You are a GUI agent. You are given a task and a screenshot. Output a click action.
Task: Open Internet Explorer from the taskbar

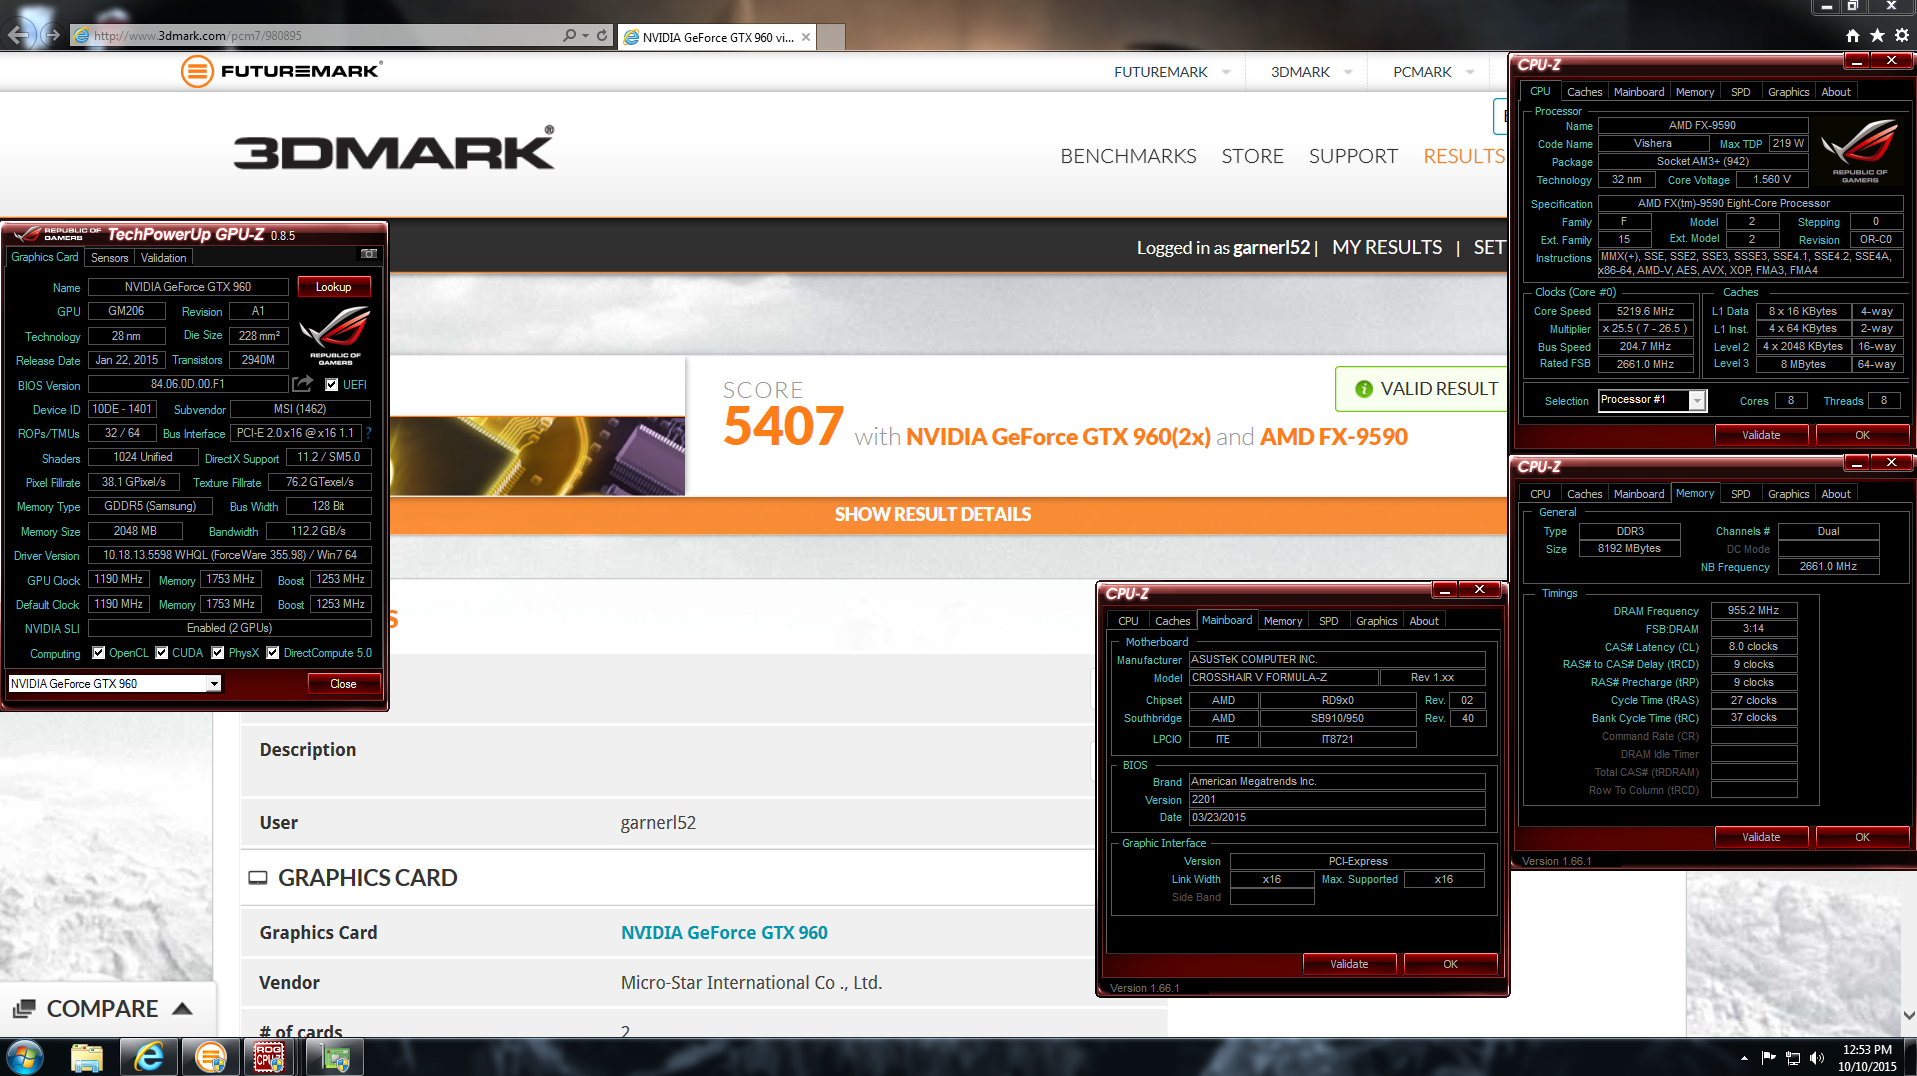[149, 1057]
